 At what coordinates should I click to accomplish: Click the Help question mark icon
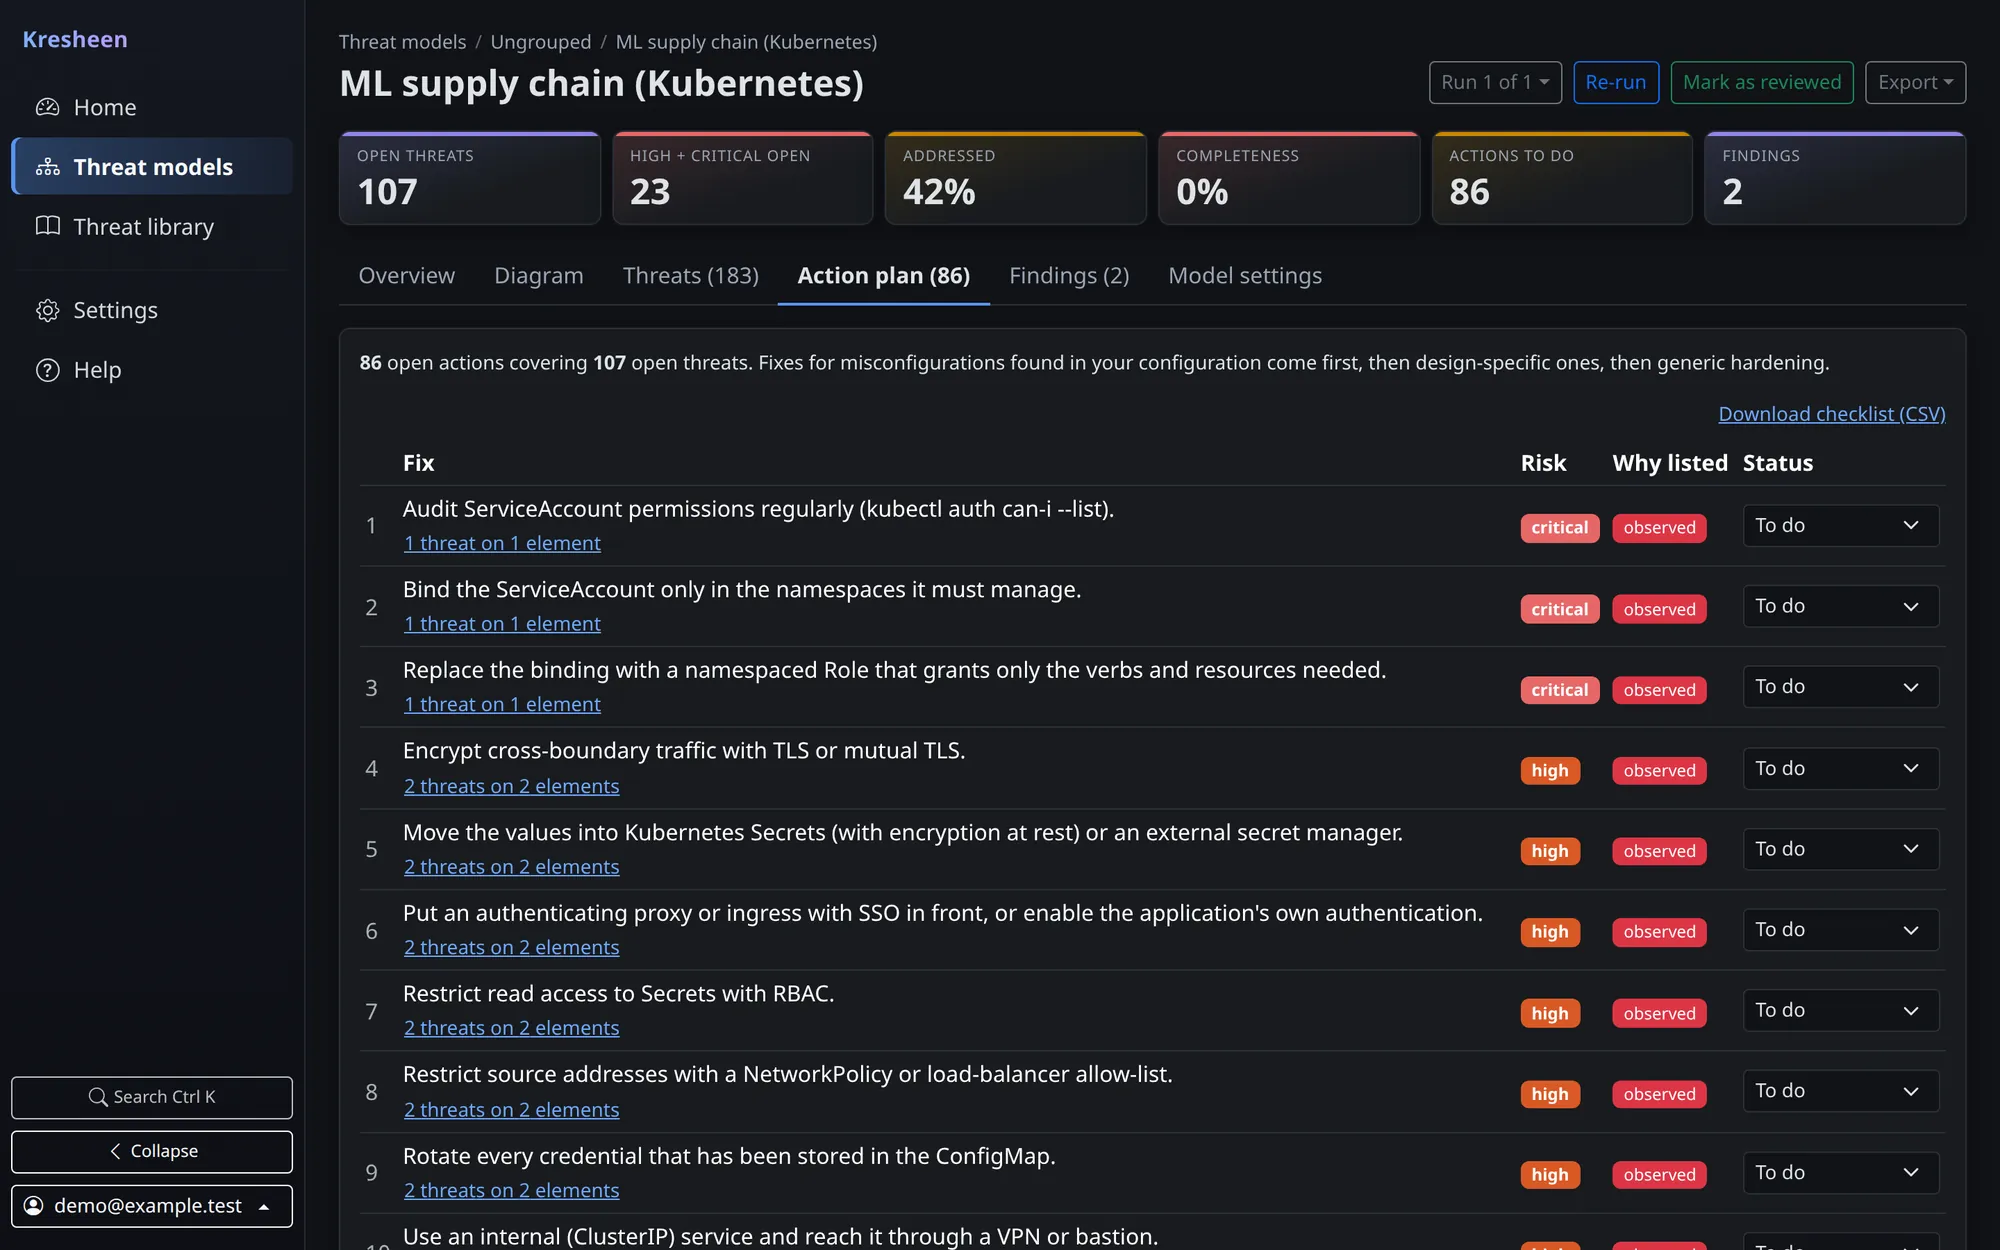point(48,370)
